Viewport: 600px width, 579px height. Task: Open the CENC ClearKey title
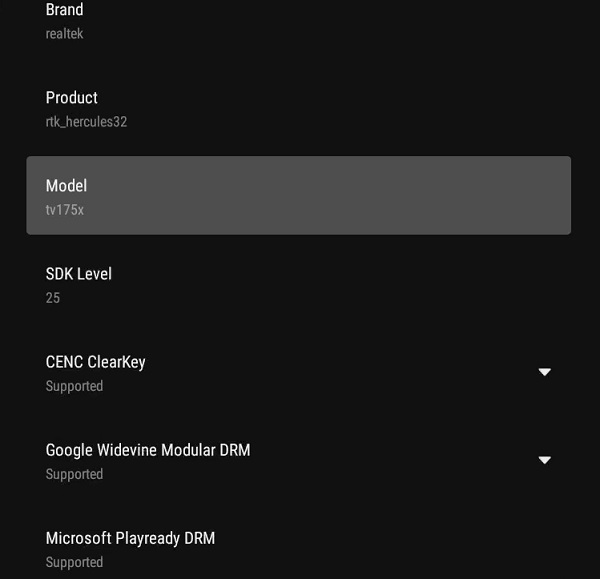[x=95, y=362]
